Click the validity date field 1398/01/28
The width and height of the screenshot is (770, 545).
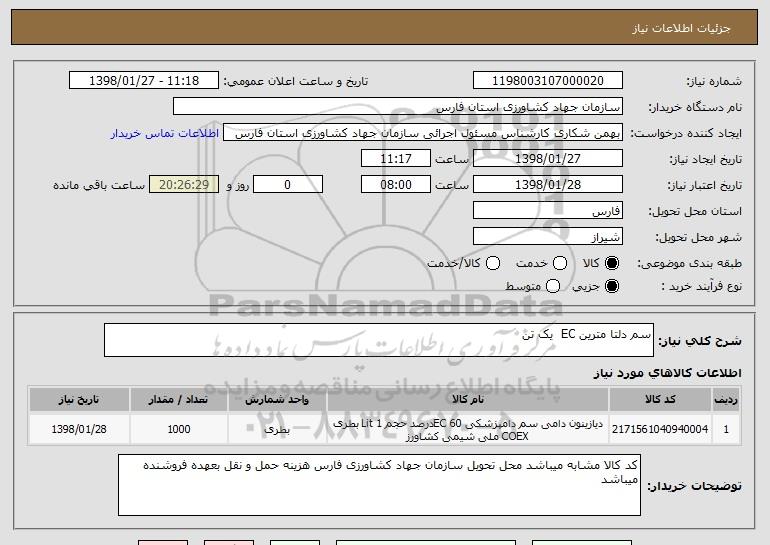point(548,185)
